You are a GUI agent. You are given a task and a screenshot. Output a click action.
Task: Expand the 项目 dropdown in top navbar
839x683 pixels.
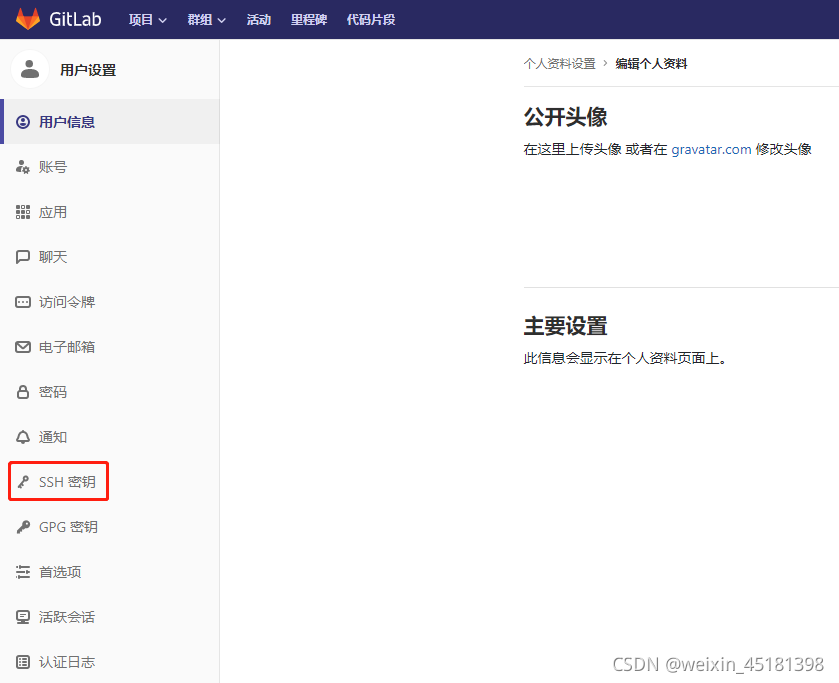[x=148, y=20]
